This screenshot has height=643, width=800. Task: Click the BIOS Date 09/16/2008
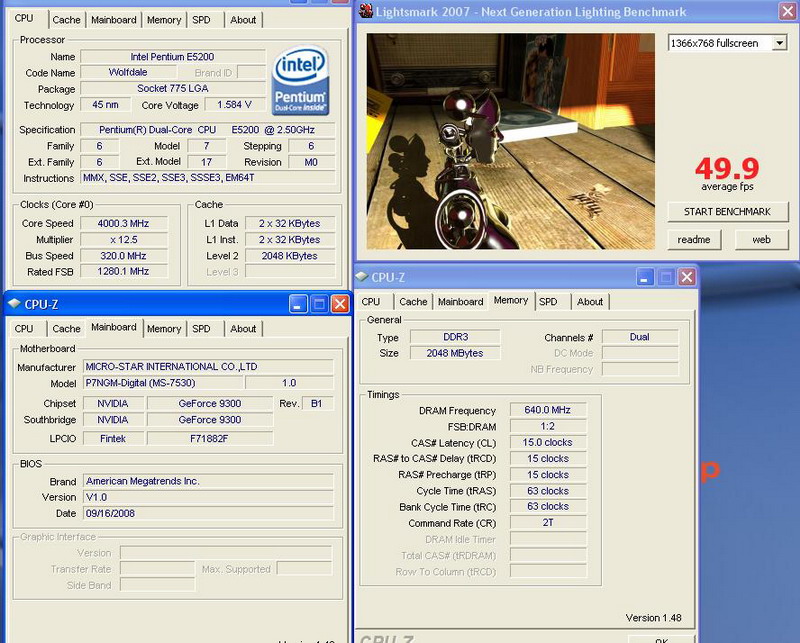pyautogui.click(x=208, y=513)
